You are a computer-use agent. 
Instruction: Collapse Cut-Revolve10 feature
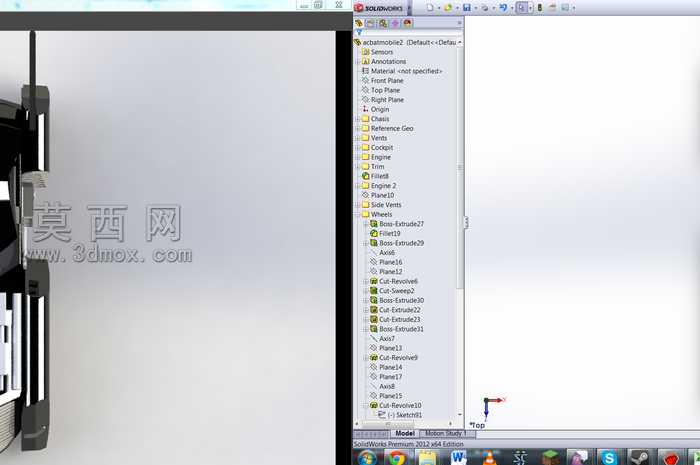(x=366, y=406)
